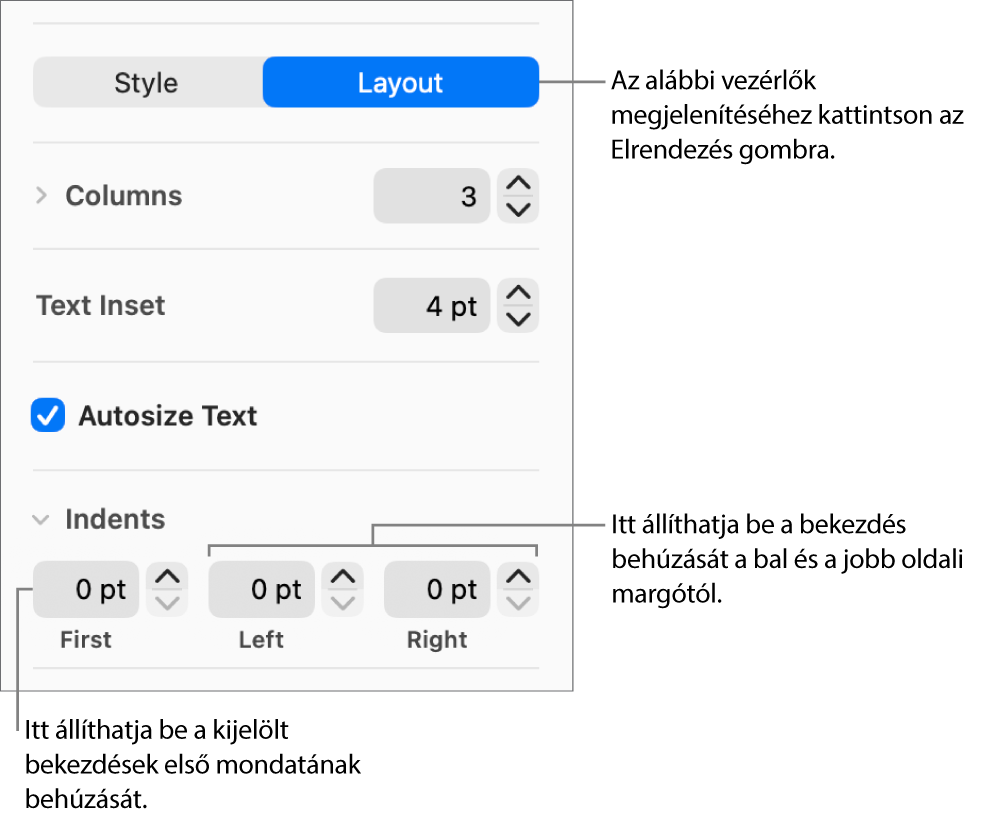The width and height of the screenshot is (992, 819).
Task: Increase Right indent with up arrow
Action: pyautogui.click(x=518, y=577)
